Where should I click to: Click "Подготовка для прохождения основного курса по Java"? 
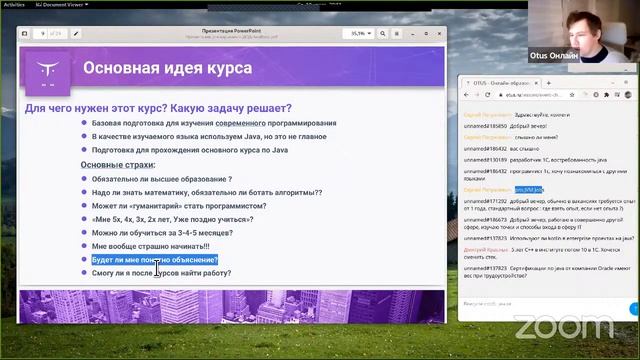(190, 150)
